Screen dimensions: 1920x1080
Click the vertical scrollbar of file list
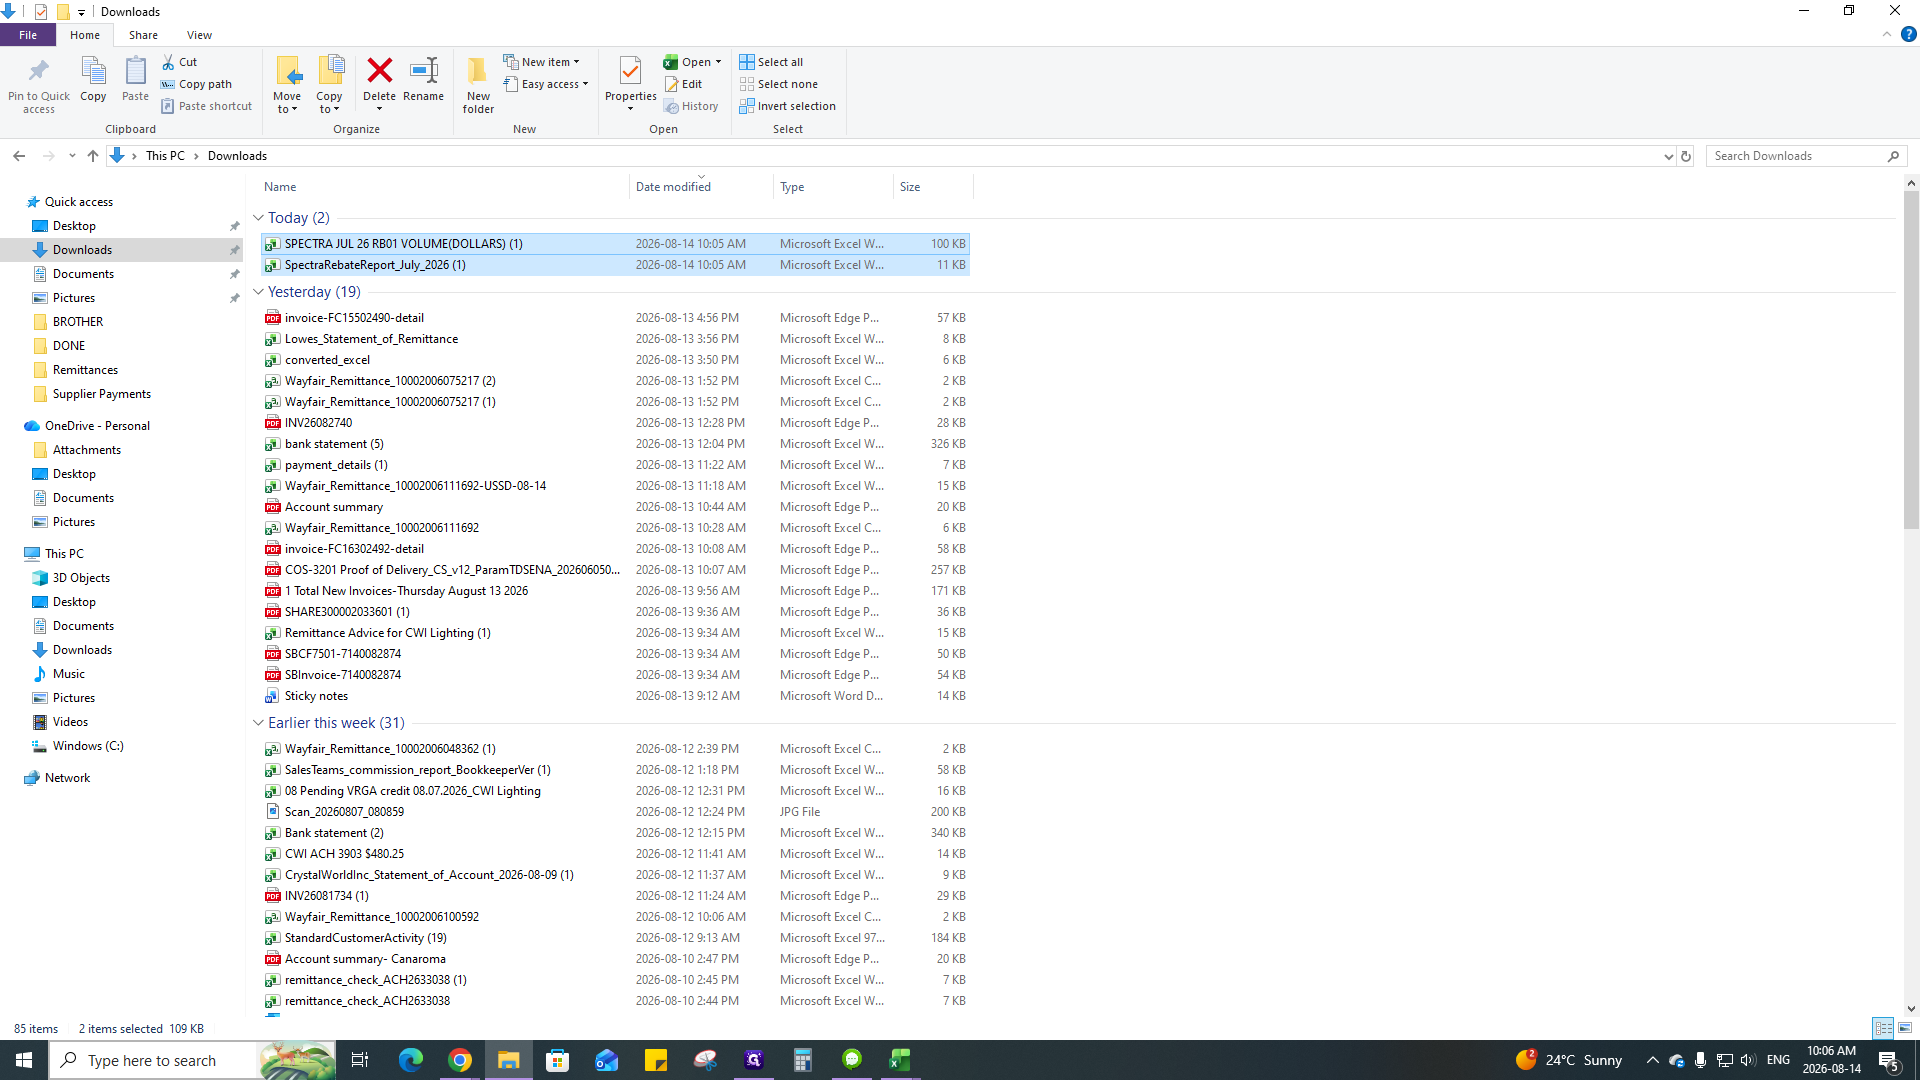coord(1911,360)
